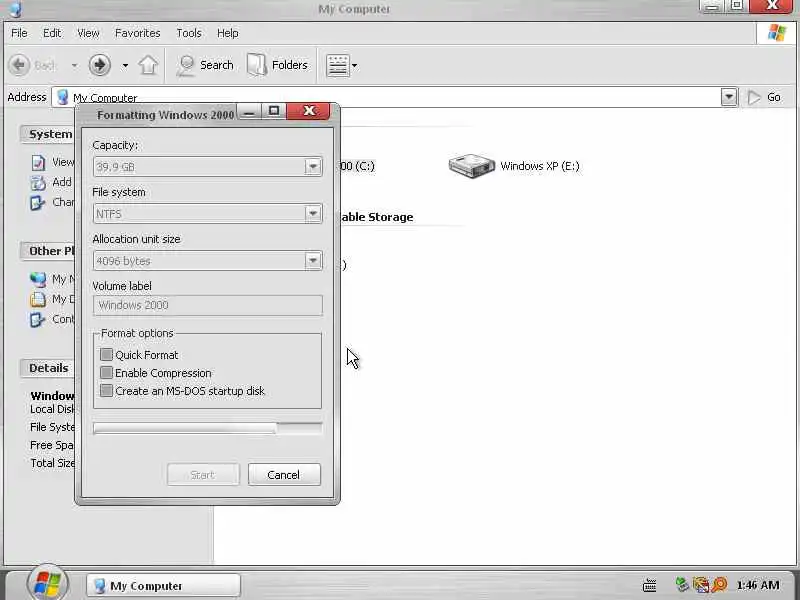The image size is (800, 600).
Task: Click the format progress bar
Action: [x=208, y=428]
